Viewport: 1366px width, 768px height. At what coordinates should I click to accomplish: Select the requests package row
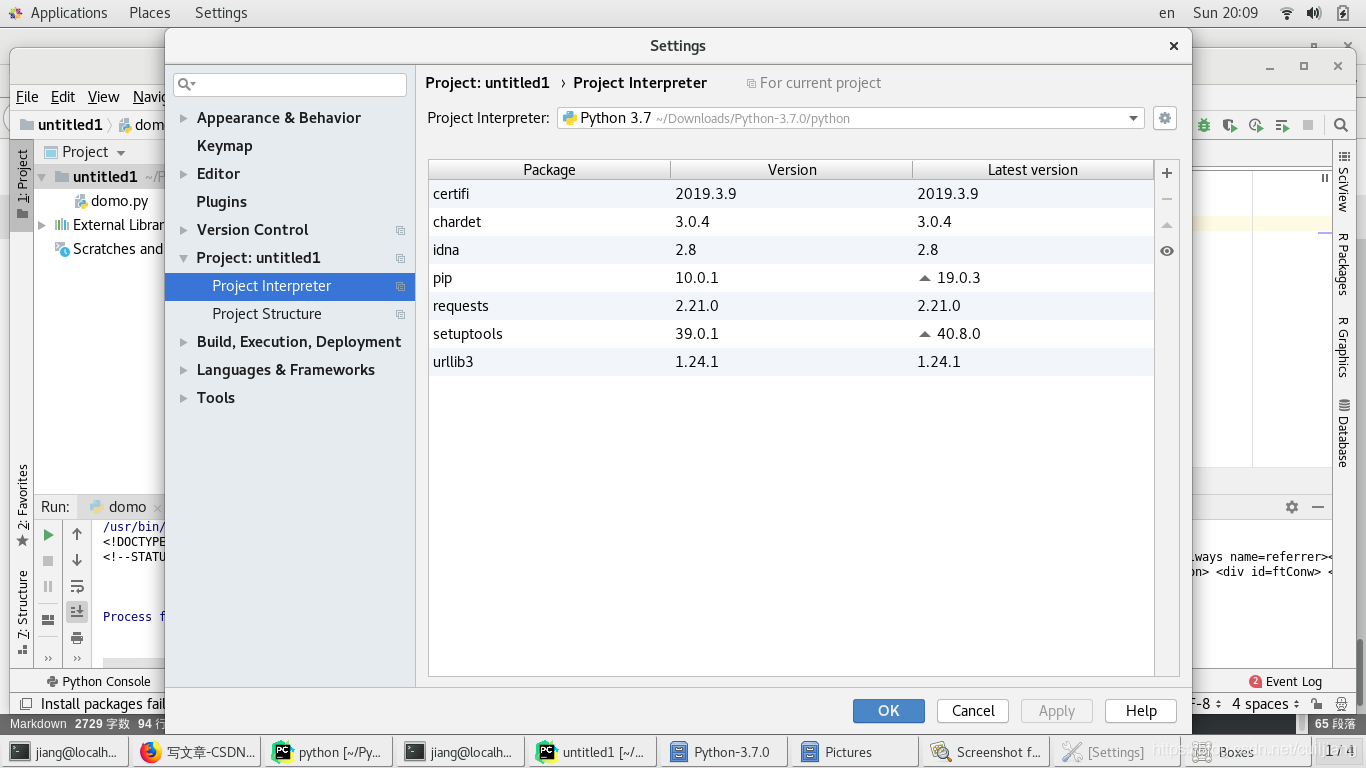point(791,306)
